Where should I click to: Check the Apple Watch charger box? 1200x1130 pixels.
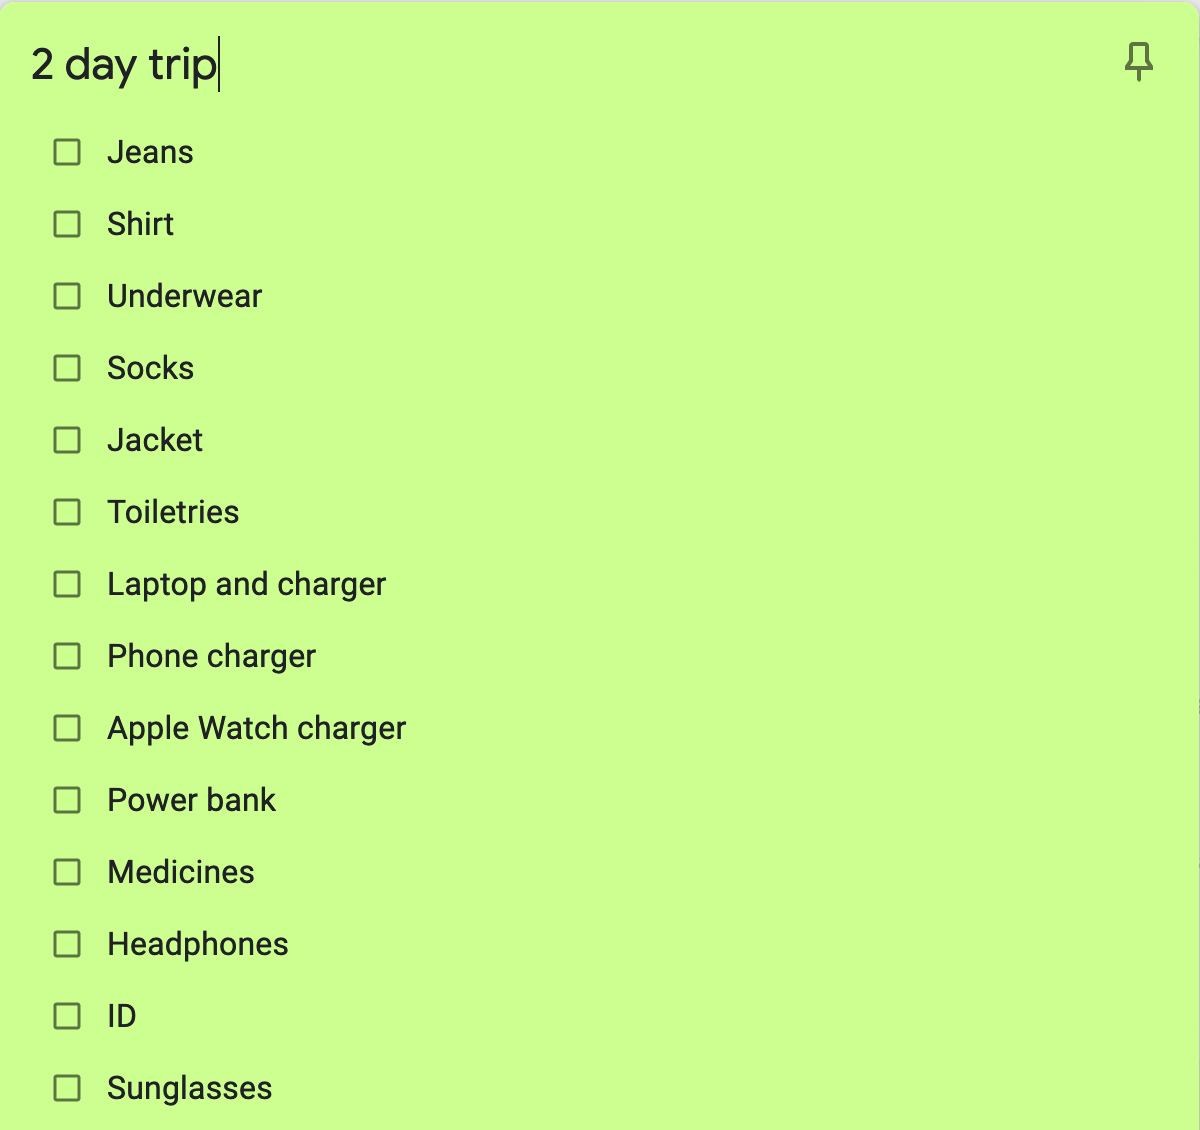pyautogui.click(x=67, y=728)
